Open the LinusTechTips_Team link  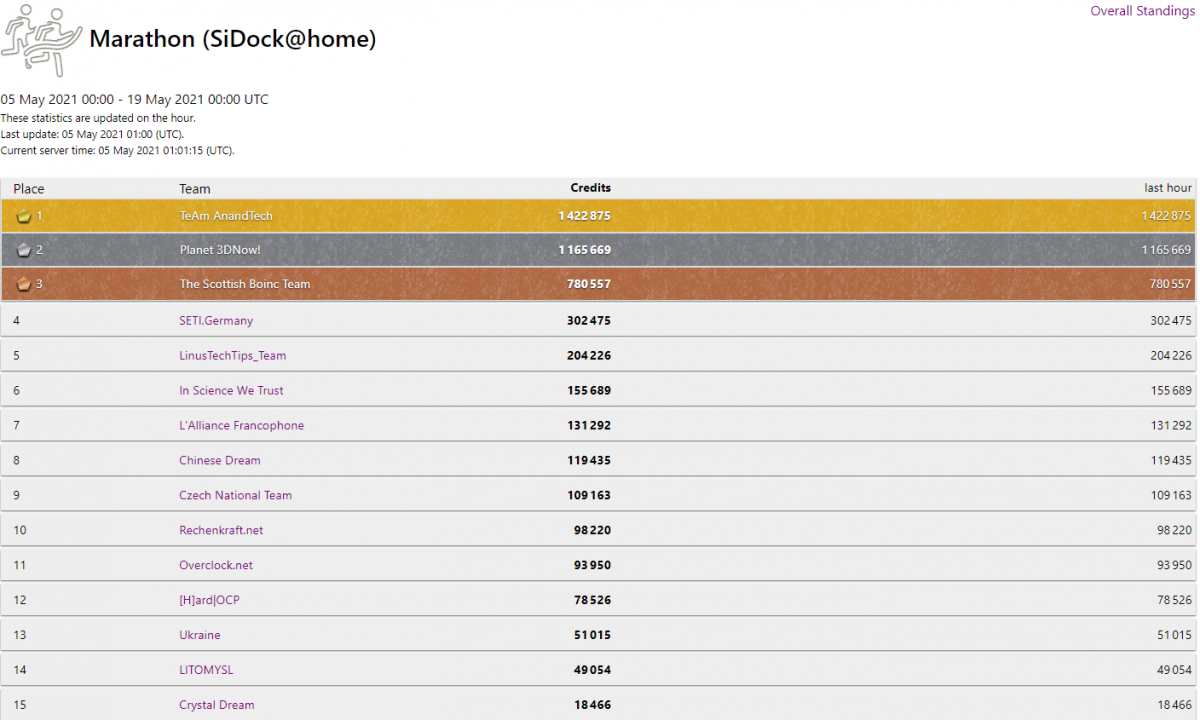click(233, 356)
